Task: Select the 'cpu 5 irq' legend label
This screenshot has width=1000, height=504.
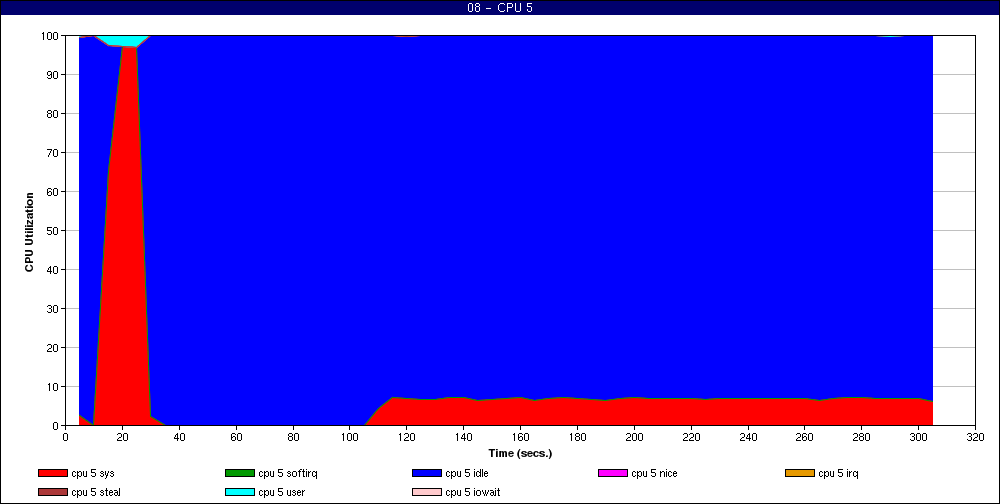Action: (839, 473)
